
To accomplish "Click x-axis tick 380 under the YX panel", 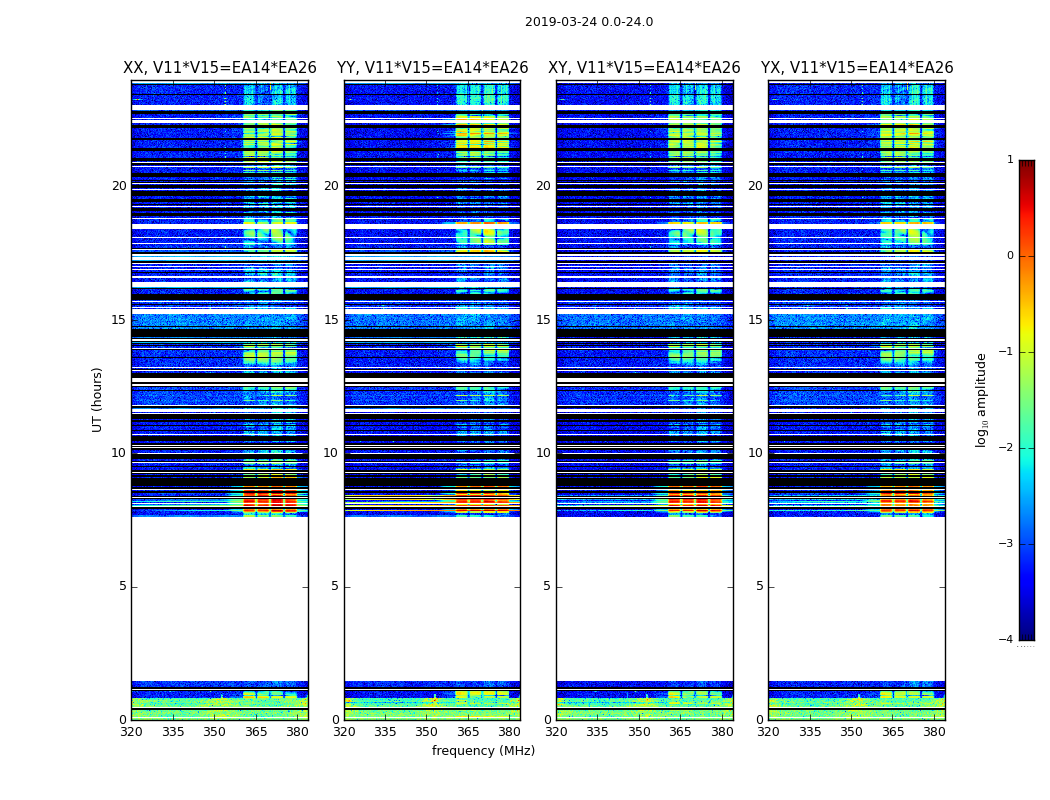I will tap(934, 731).
